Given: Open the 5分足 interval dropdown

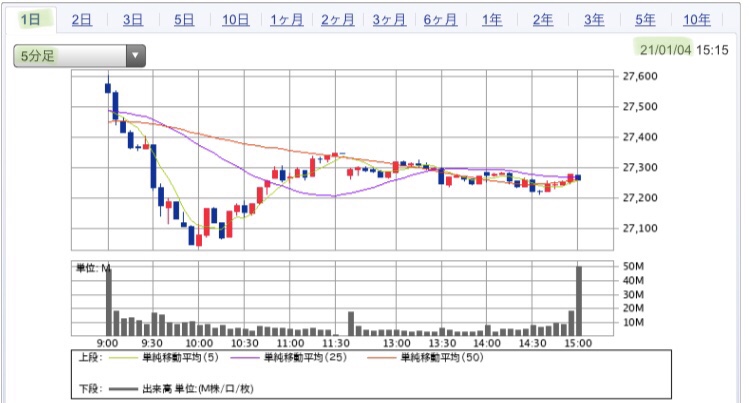Looking at the screenshot, I should coord(79,56).
